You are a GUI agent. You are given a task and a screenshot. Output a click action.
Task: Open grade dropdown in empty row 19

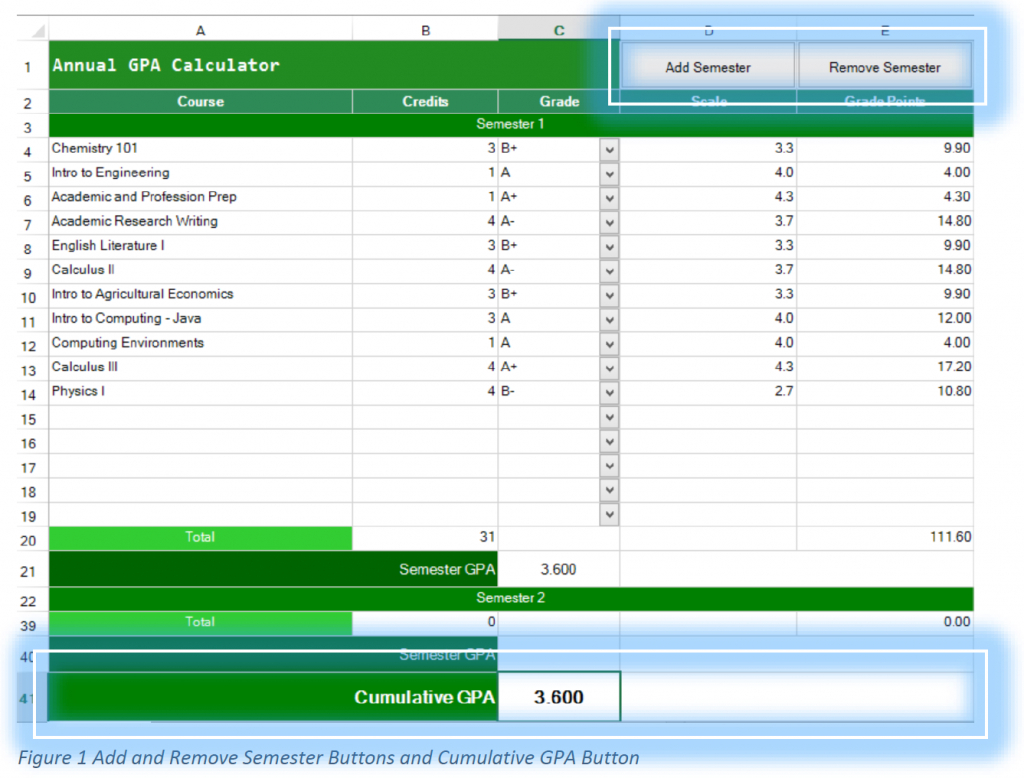[609, 514]
